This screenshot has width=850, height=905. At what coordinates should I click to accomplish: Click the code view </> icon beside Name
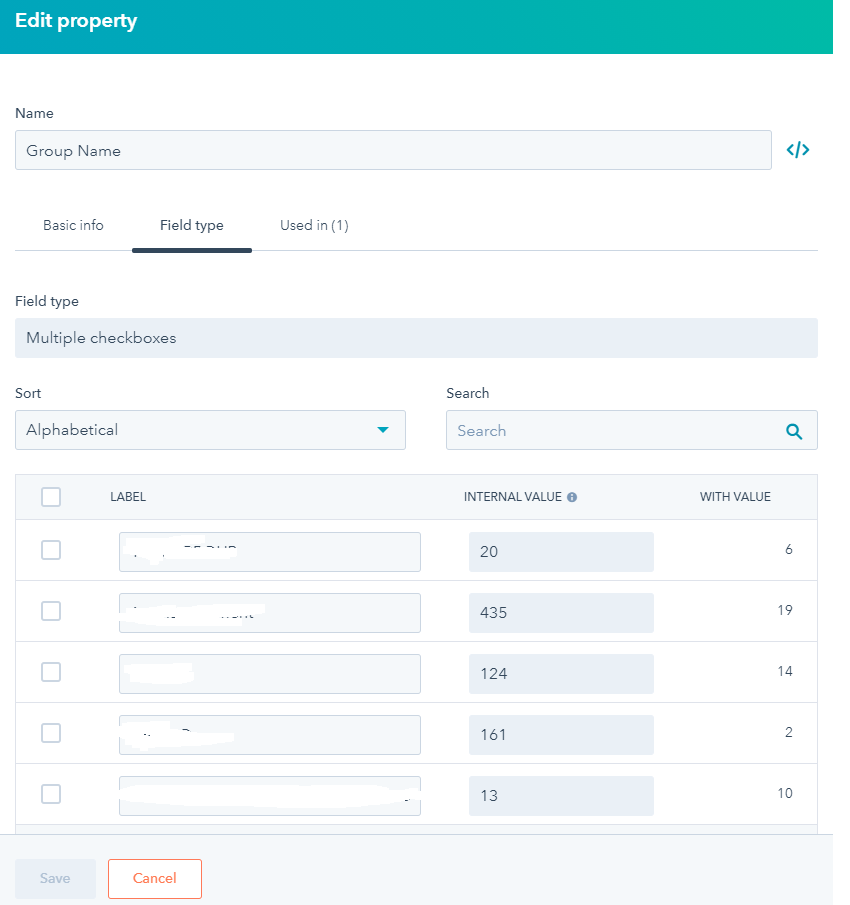click(796, 149)
